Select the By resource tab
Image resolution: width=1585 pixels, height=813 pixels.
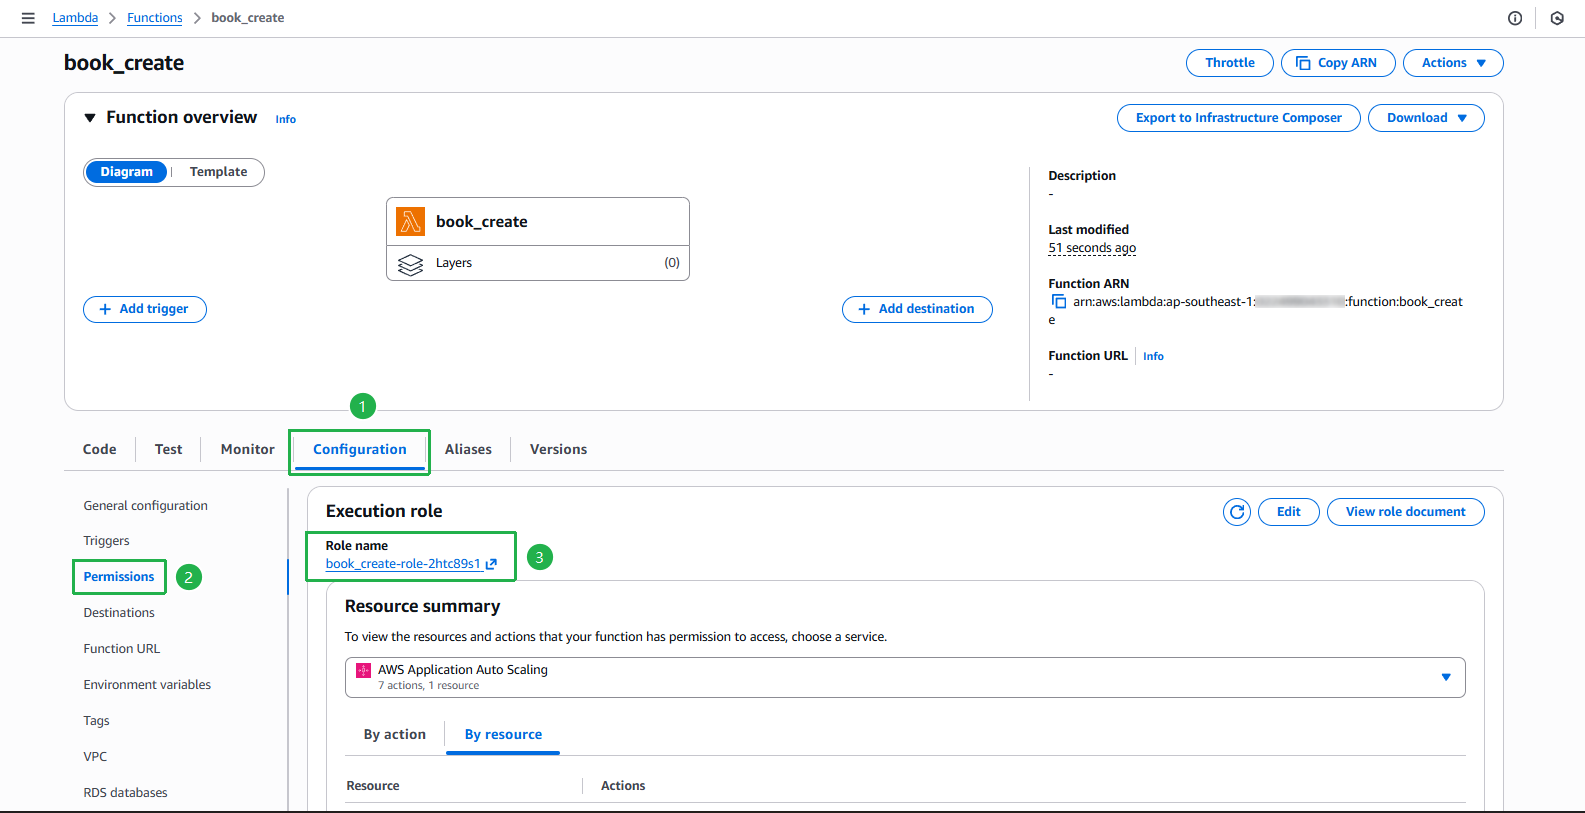[x=503, y=734]
